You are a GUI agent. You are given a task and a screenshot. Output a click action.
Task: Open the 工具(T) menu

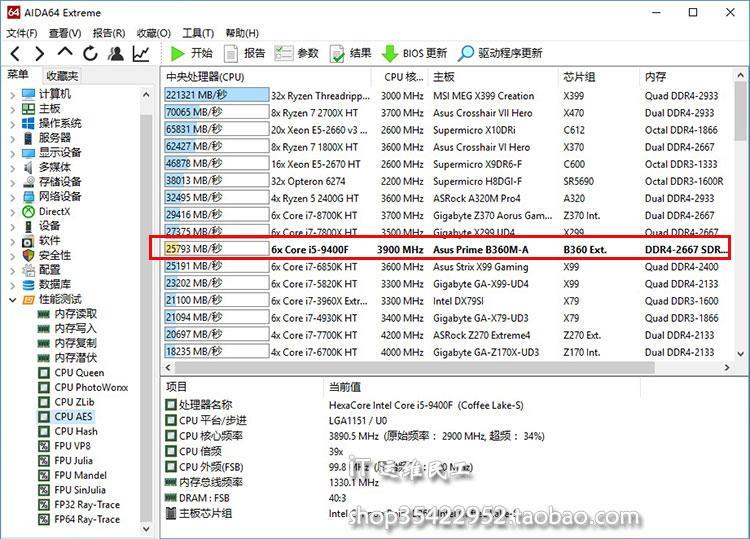198,32
